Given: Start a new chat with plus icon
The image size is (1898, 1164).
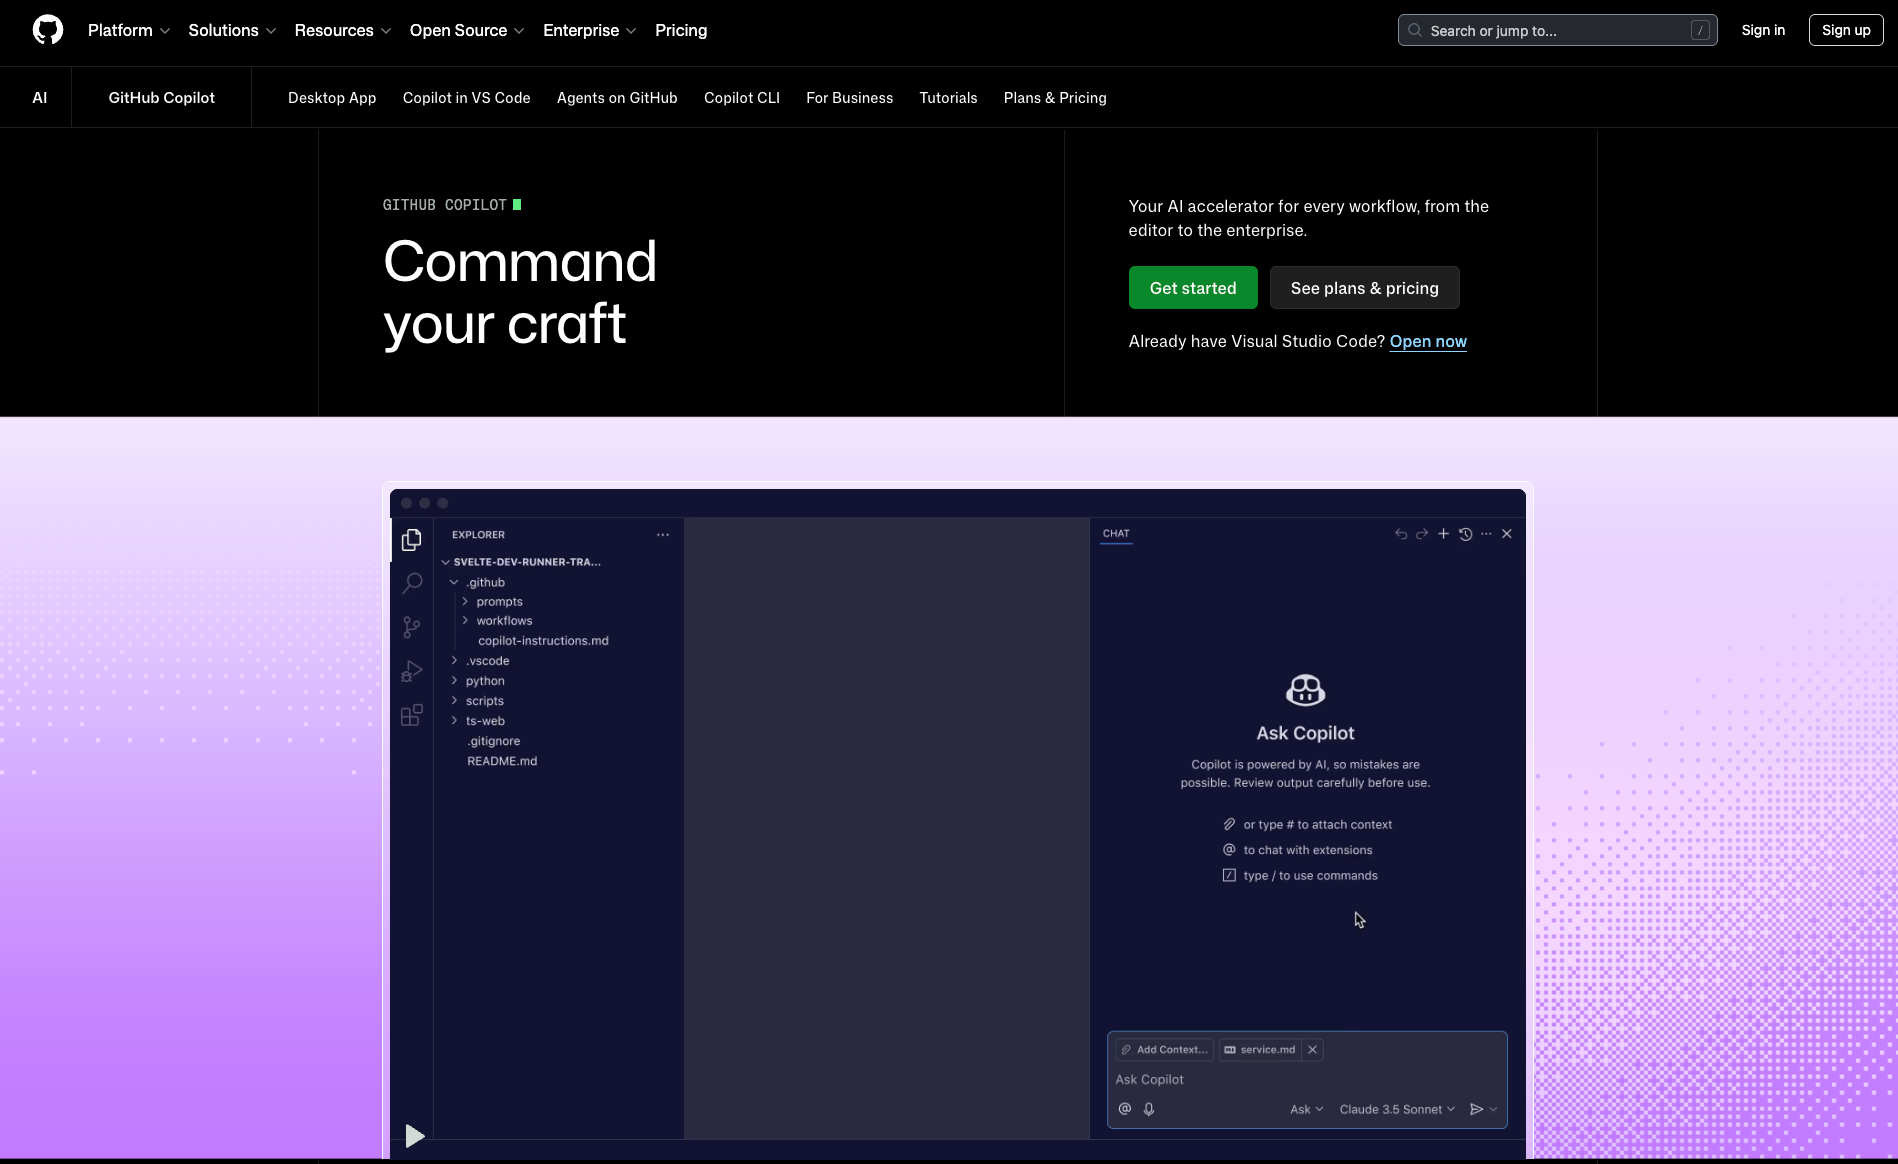Looking at the screenshot, I should coord(1443,534).
